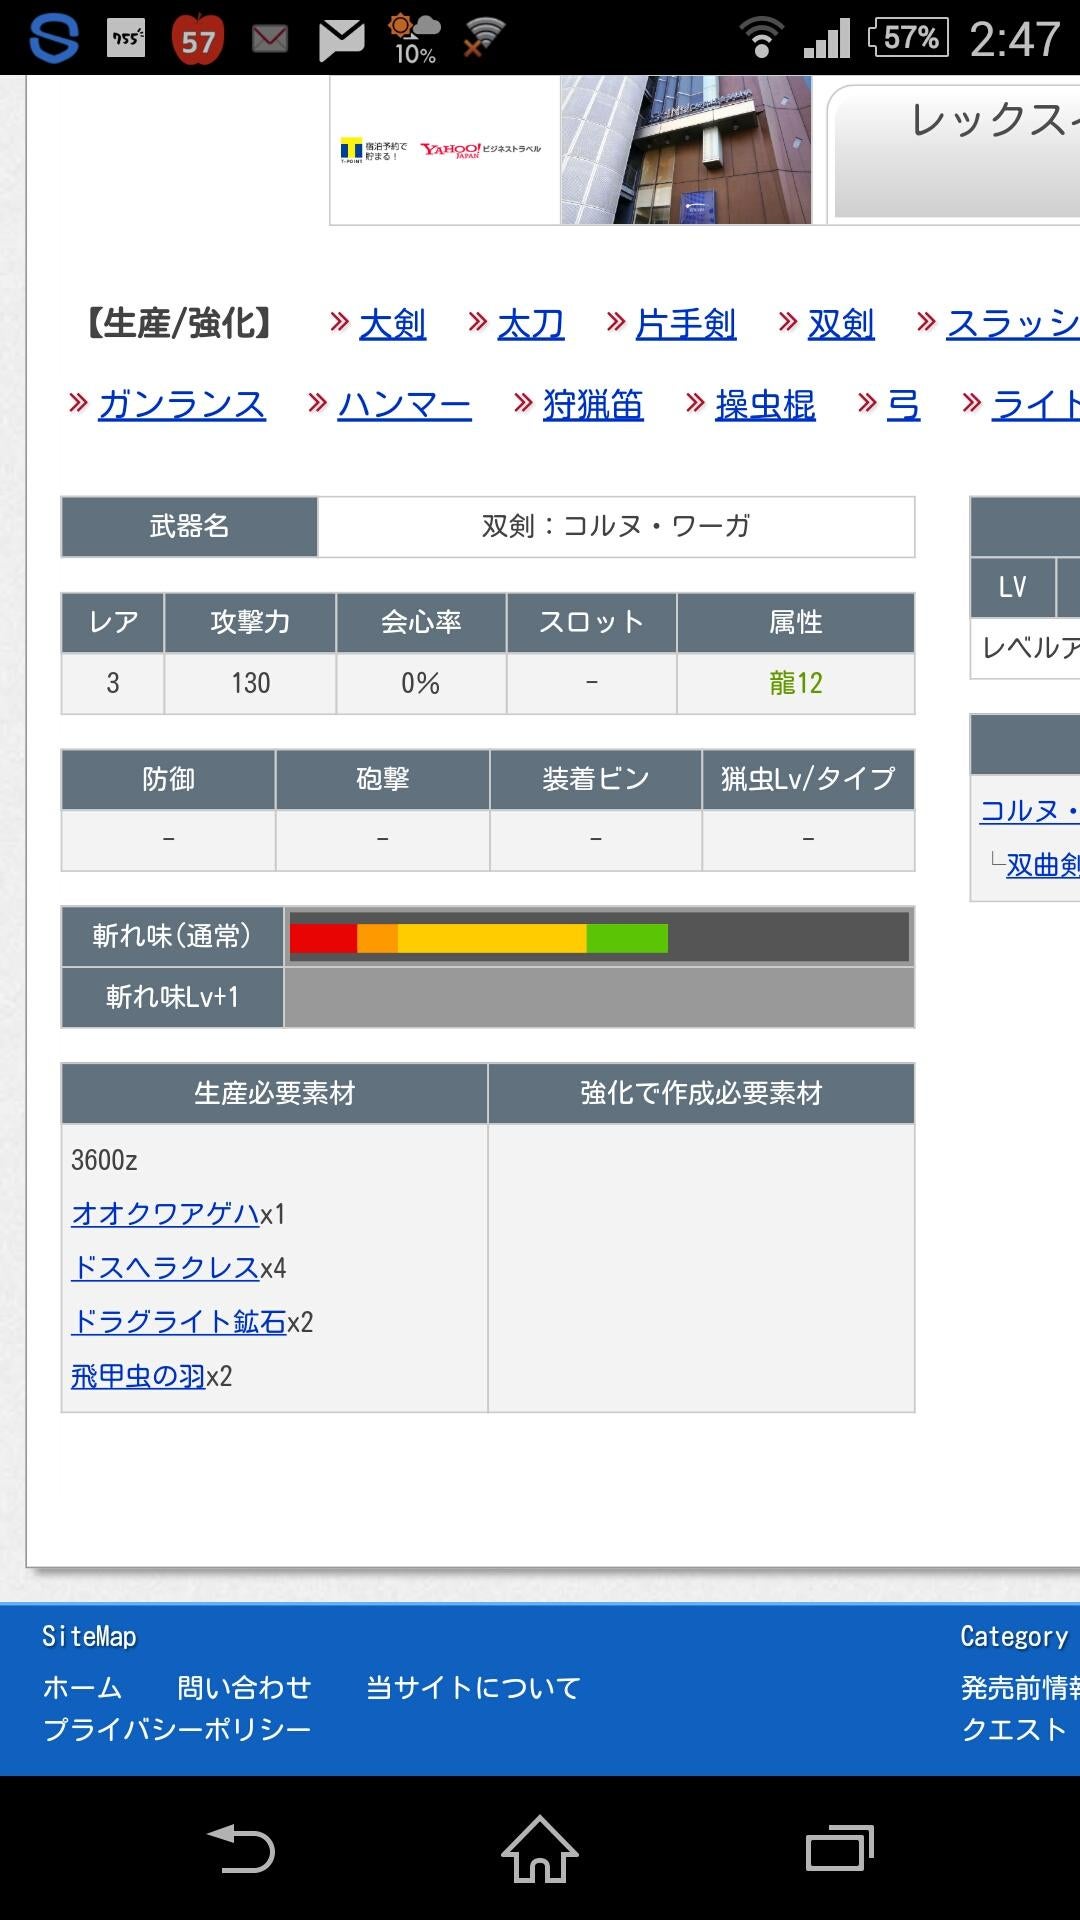
Task: Open the 双曲剣 link in the side panel
Action: pos(1043,864)
